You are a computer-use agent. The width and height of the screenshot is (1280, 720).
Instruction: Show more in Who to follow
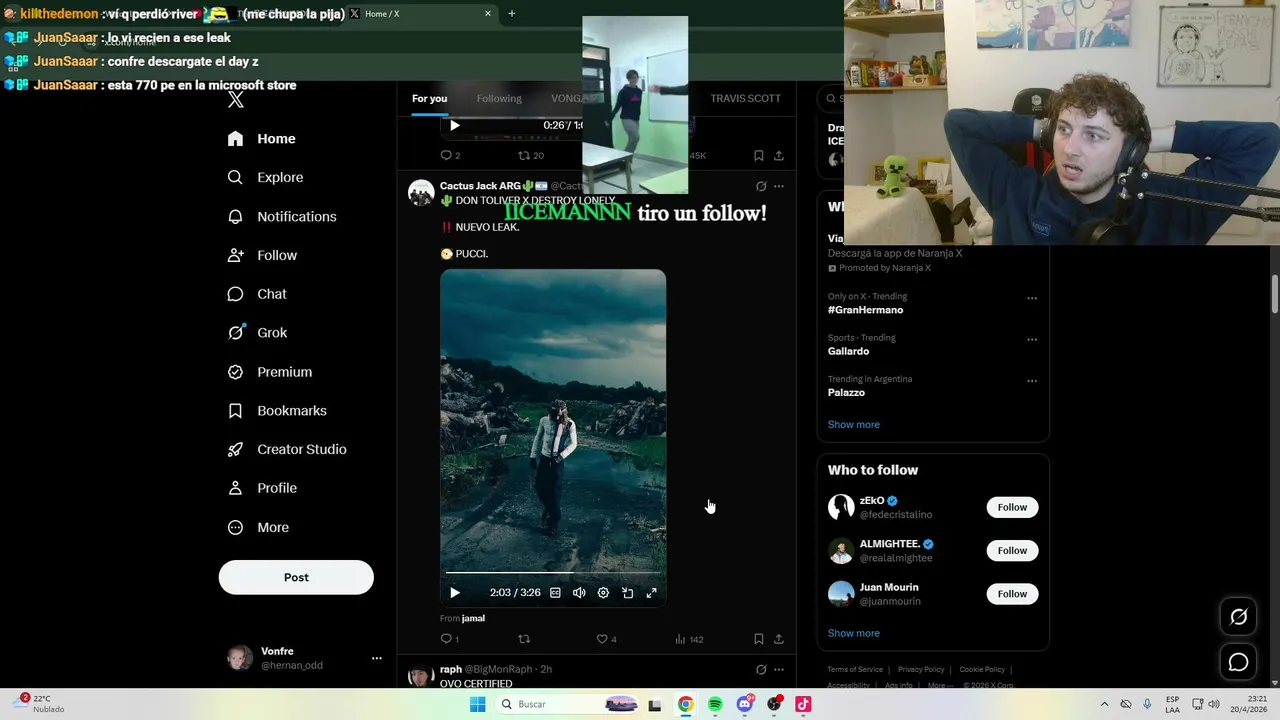(x=853, y=633)
